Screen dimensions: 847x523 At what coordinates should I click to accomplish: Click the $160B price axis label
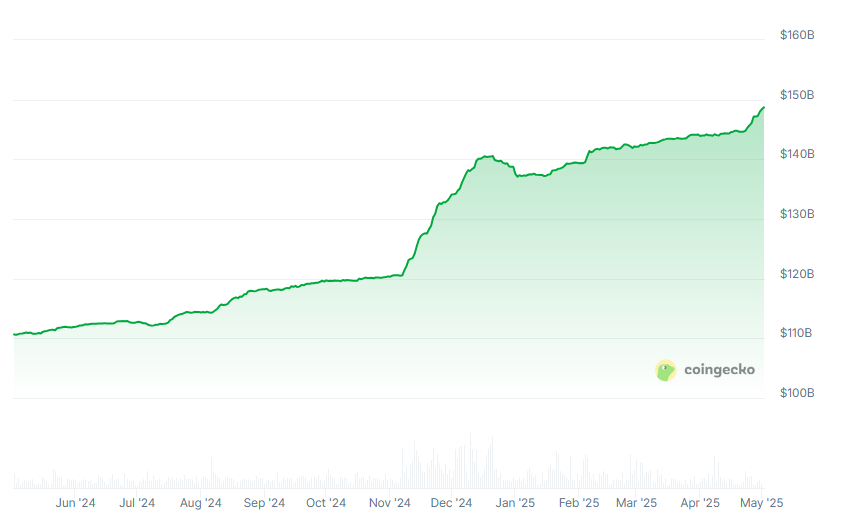pyautogui.click(x=797, y=36)
